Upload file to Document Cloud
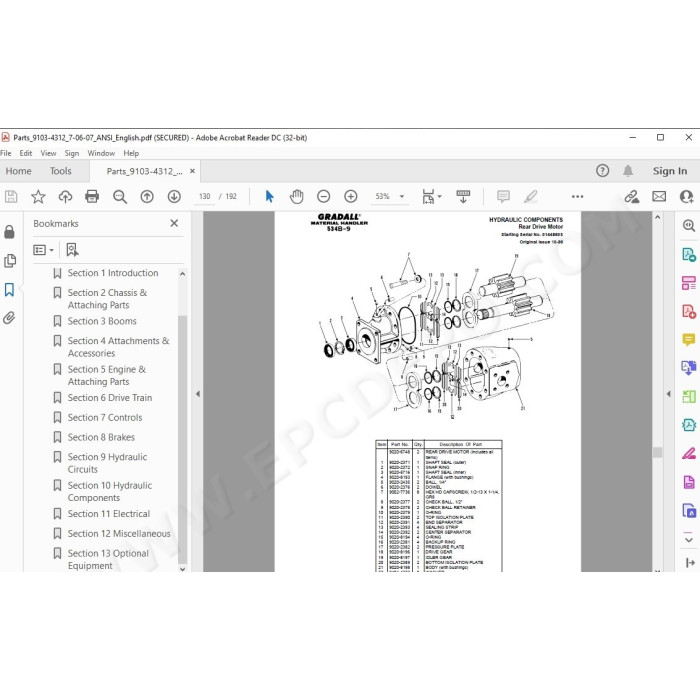This screenshot has height=700, width=700. point(65,196)
